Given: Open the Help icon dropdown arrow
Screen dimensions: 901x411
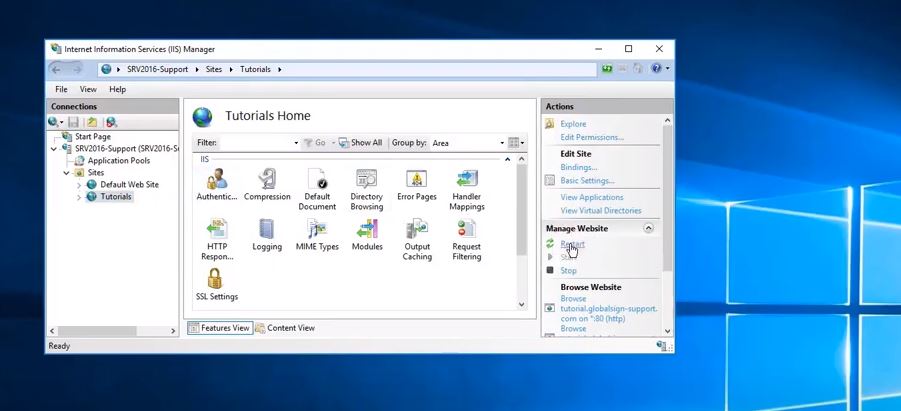Looking at the screenshot, I should (667, 69).
